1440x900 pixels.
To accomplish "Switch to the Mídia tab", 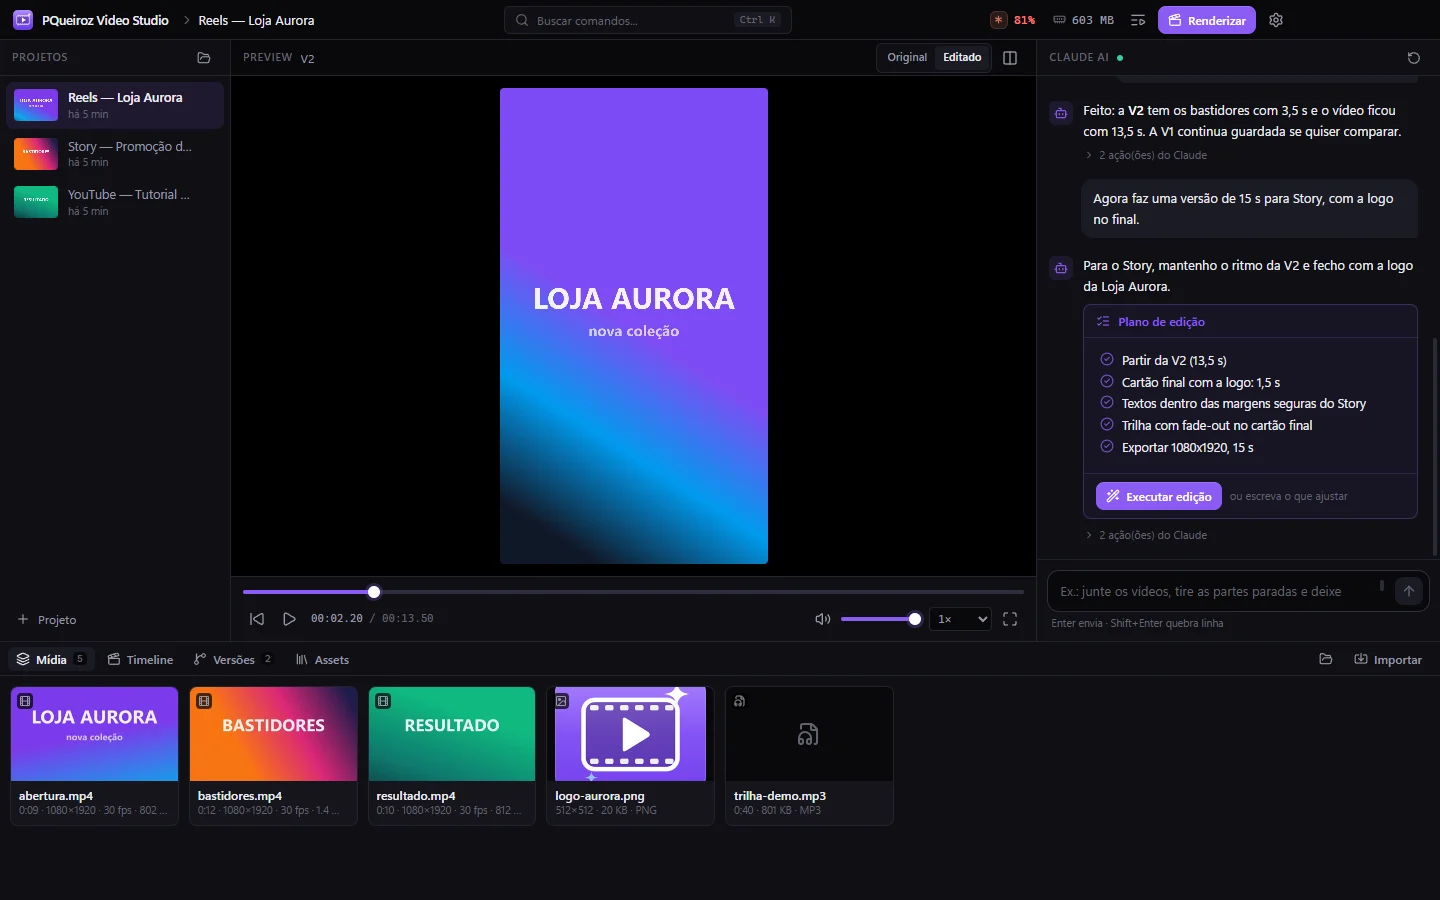I will (51, 660).
